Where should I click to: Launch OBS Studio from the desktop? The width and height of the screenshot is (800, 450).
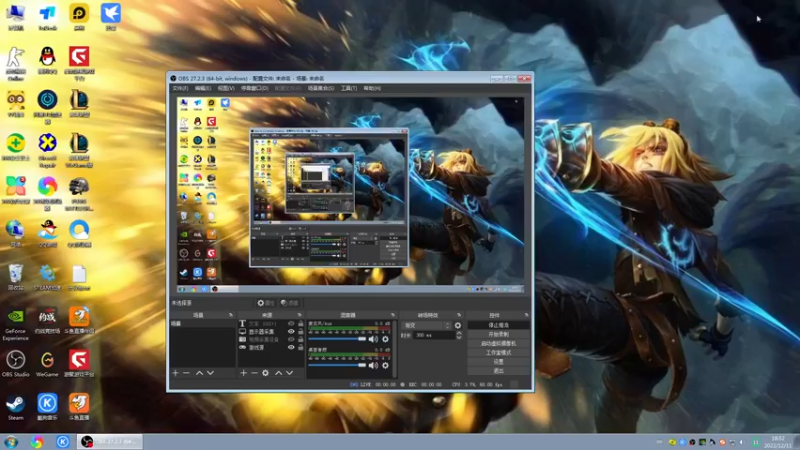[15, 363]
